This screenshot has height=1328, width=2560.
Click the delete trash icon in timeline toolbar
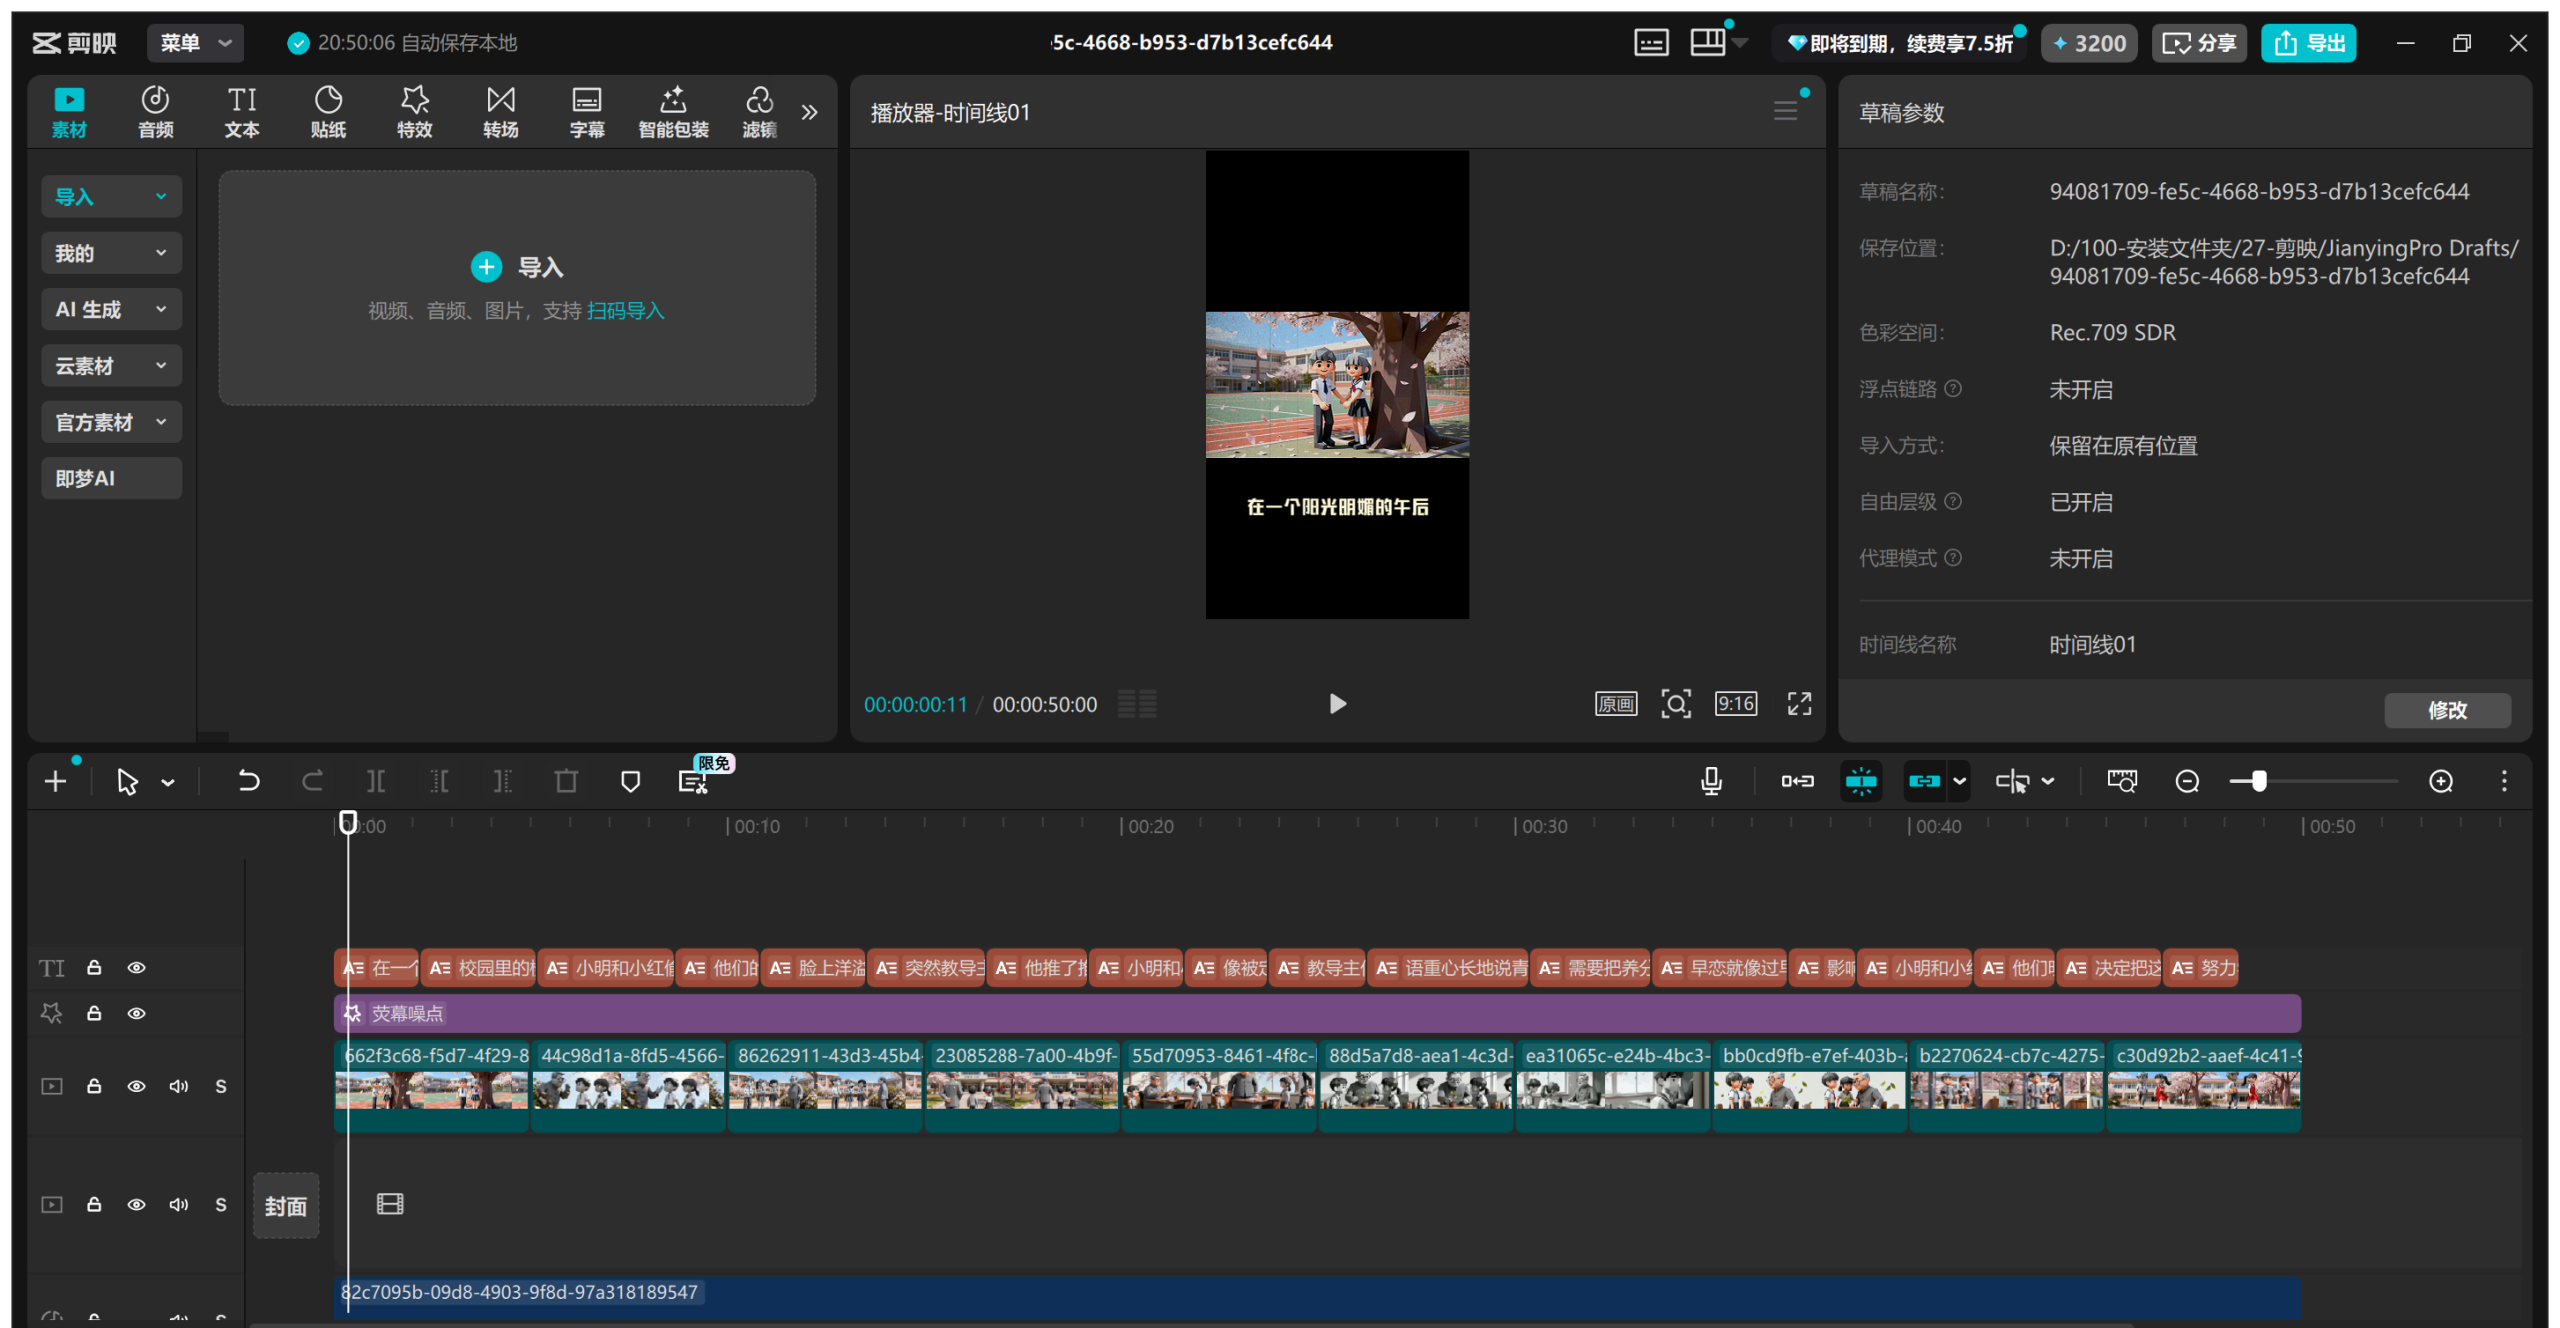(566, 781)
